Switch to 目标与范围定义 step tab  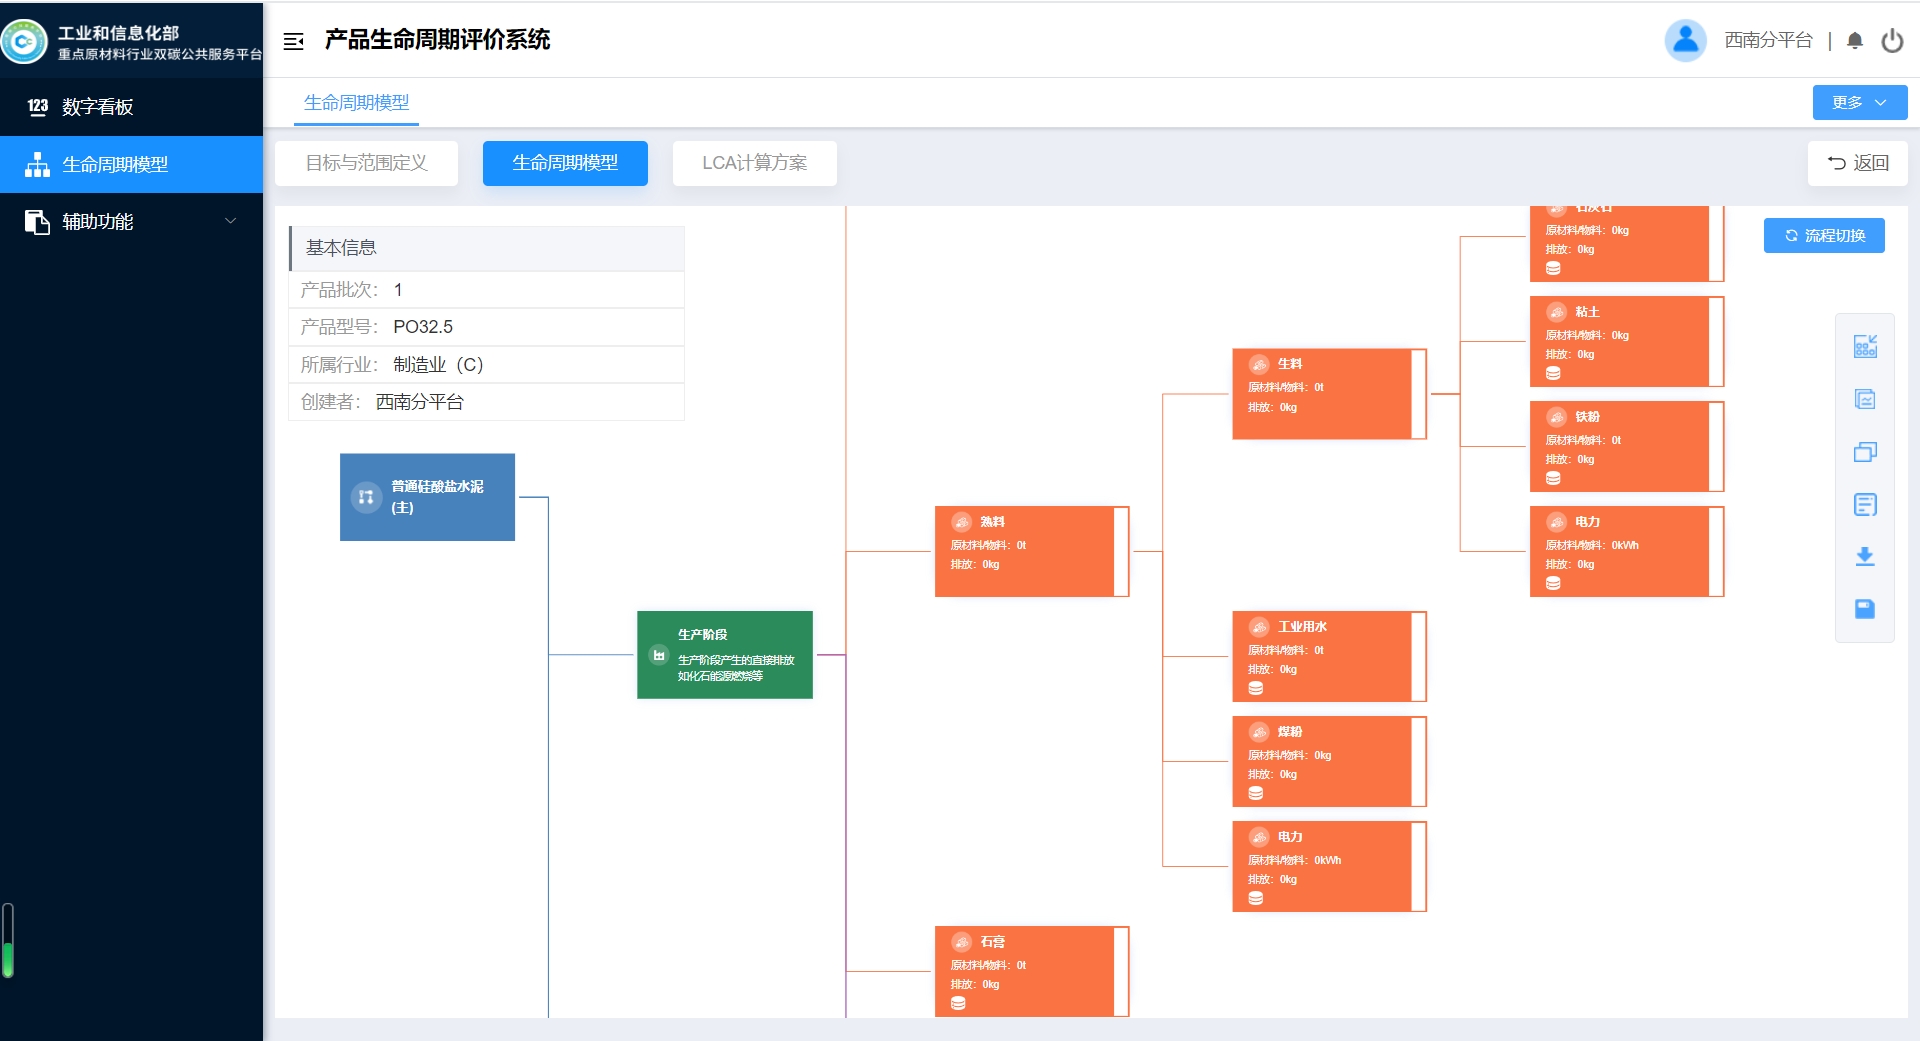coord(366,163)
